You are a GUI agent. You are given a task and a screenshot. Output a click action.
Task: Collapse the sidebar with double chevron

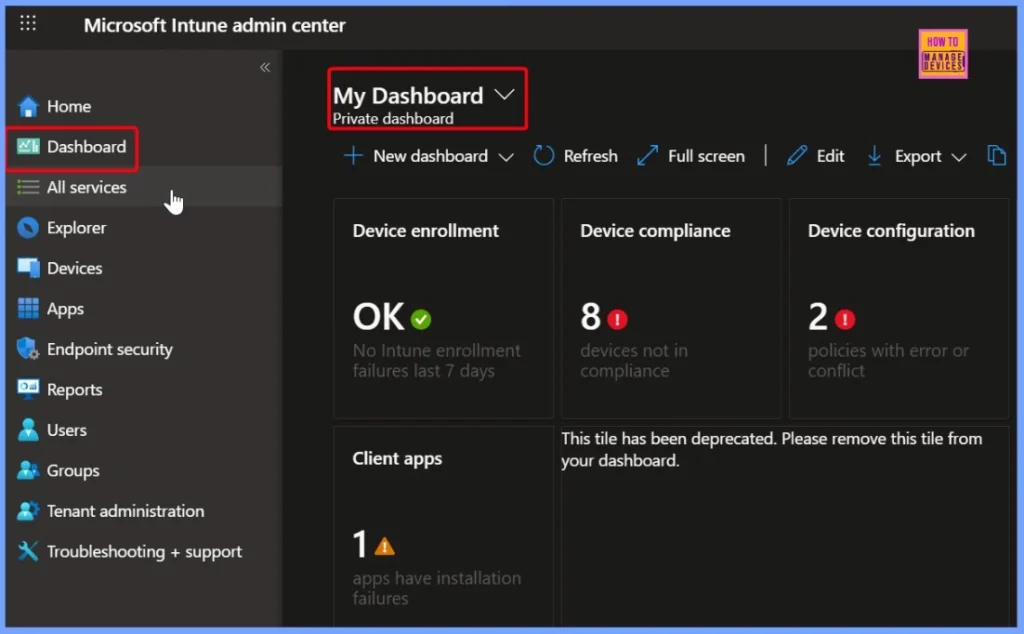264,67
